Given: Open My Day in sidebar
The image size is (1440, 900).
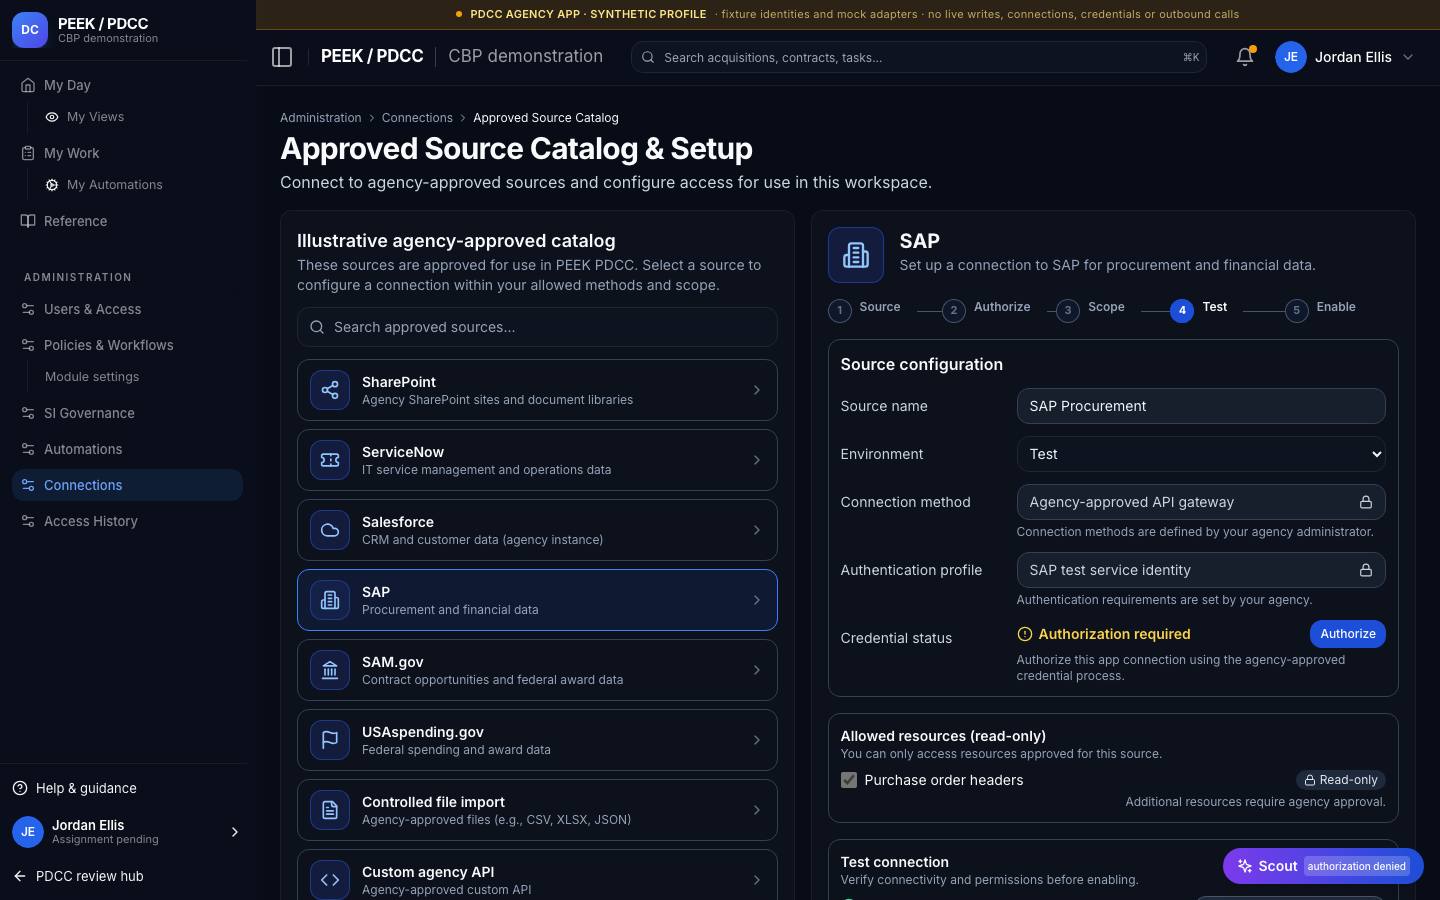Looking at the screenshot, I should (x=127, y=85).
